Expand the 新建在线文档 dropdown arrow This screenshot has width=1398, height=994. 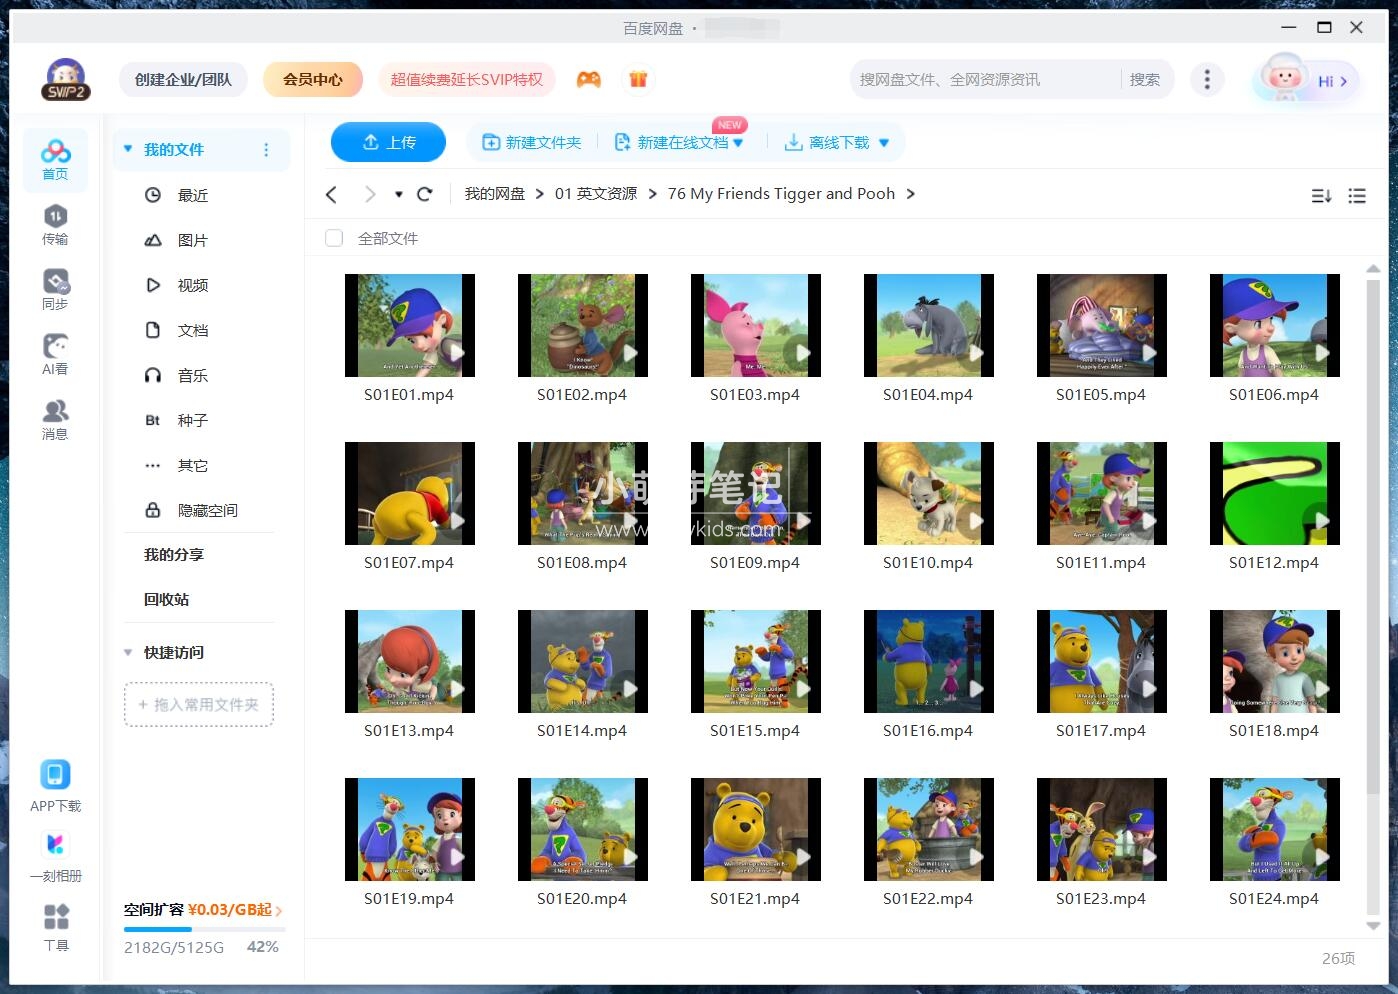(737, 142)
